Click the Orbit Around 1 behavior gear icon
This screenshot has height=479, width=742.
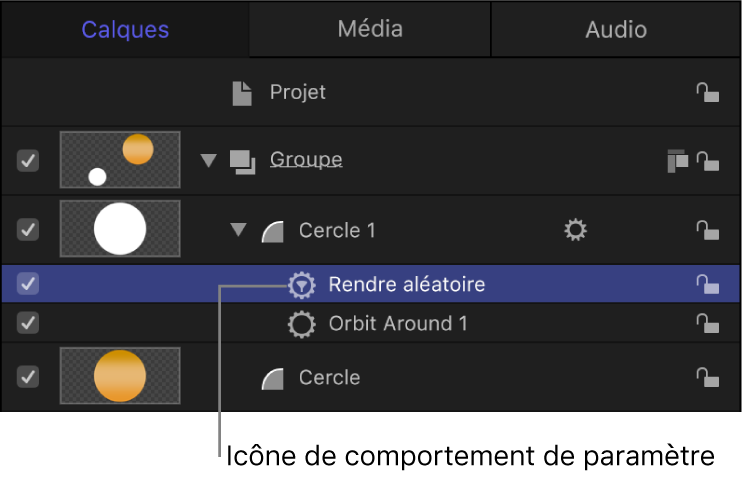pyautogui.click(x=299, y=324)
